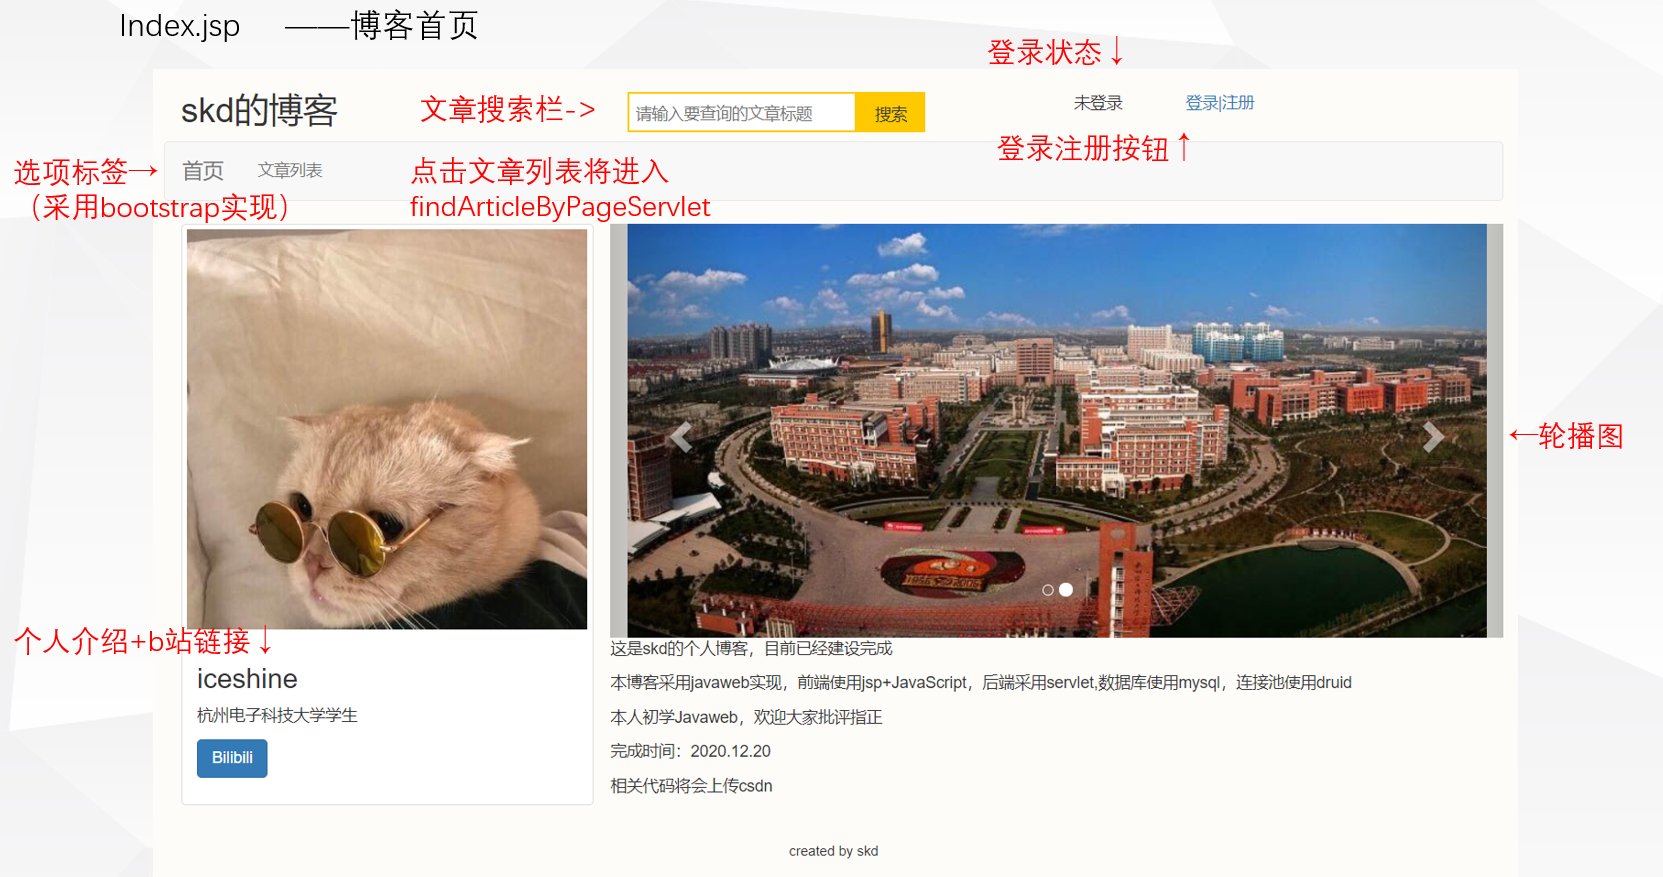Click the skd的博客 site title
Viewport: 1663px width, 877px height.
click(x=259, y=110)
